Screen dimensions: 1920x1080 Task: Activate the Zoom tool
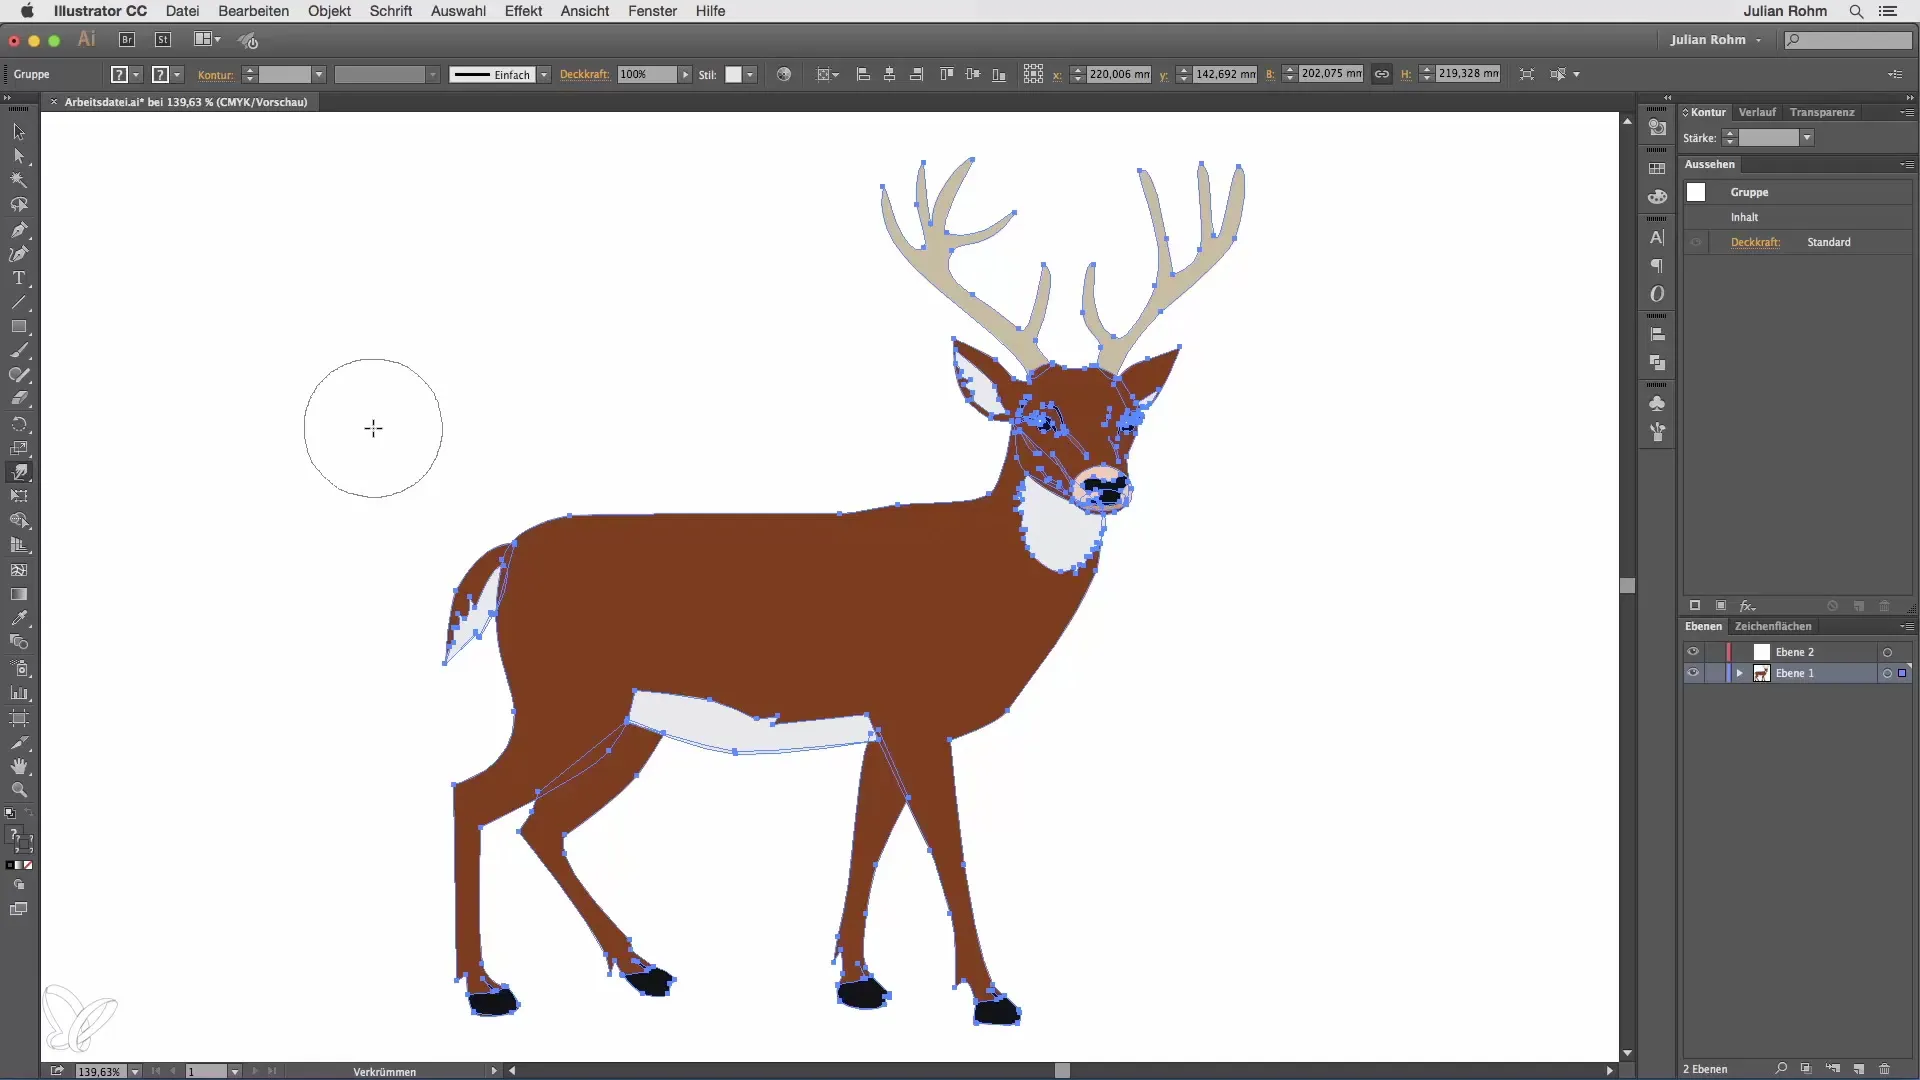pyautogui.click(x=19, y=790)
